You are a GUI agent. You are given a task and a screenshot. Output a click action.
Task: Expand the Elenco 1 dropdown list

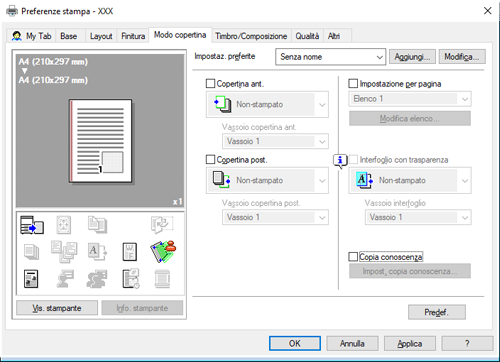[410, 99]
